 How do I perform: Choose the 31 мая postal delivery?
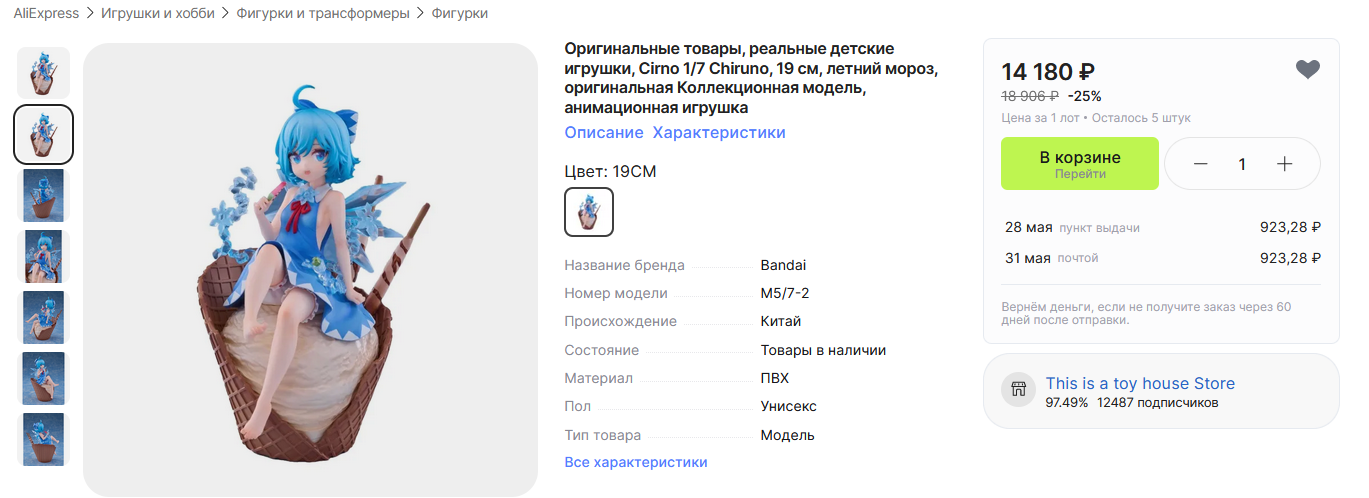(1163, 258)
